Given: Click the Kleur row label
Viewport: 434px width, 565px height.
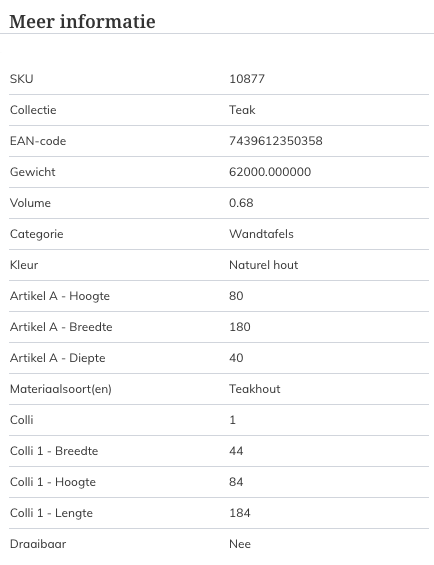Looking at the screenshot, I should (24, 265).
